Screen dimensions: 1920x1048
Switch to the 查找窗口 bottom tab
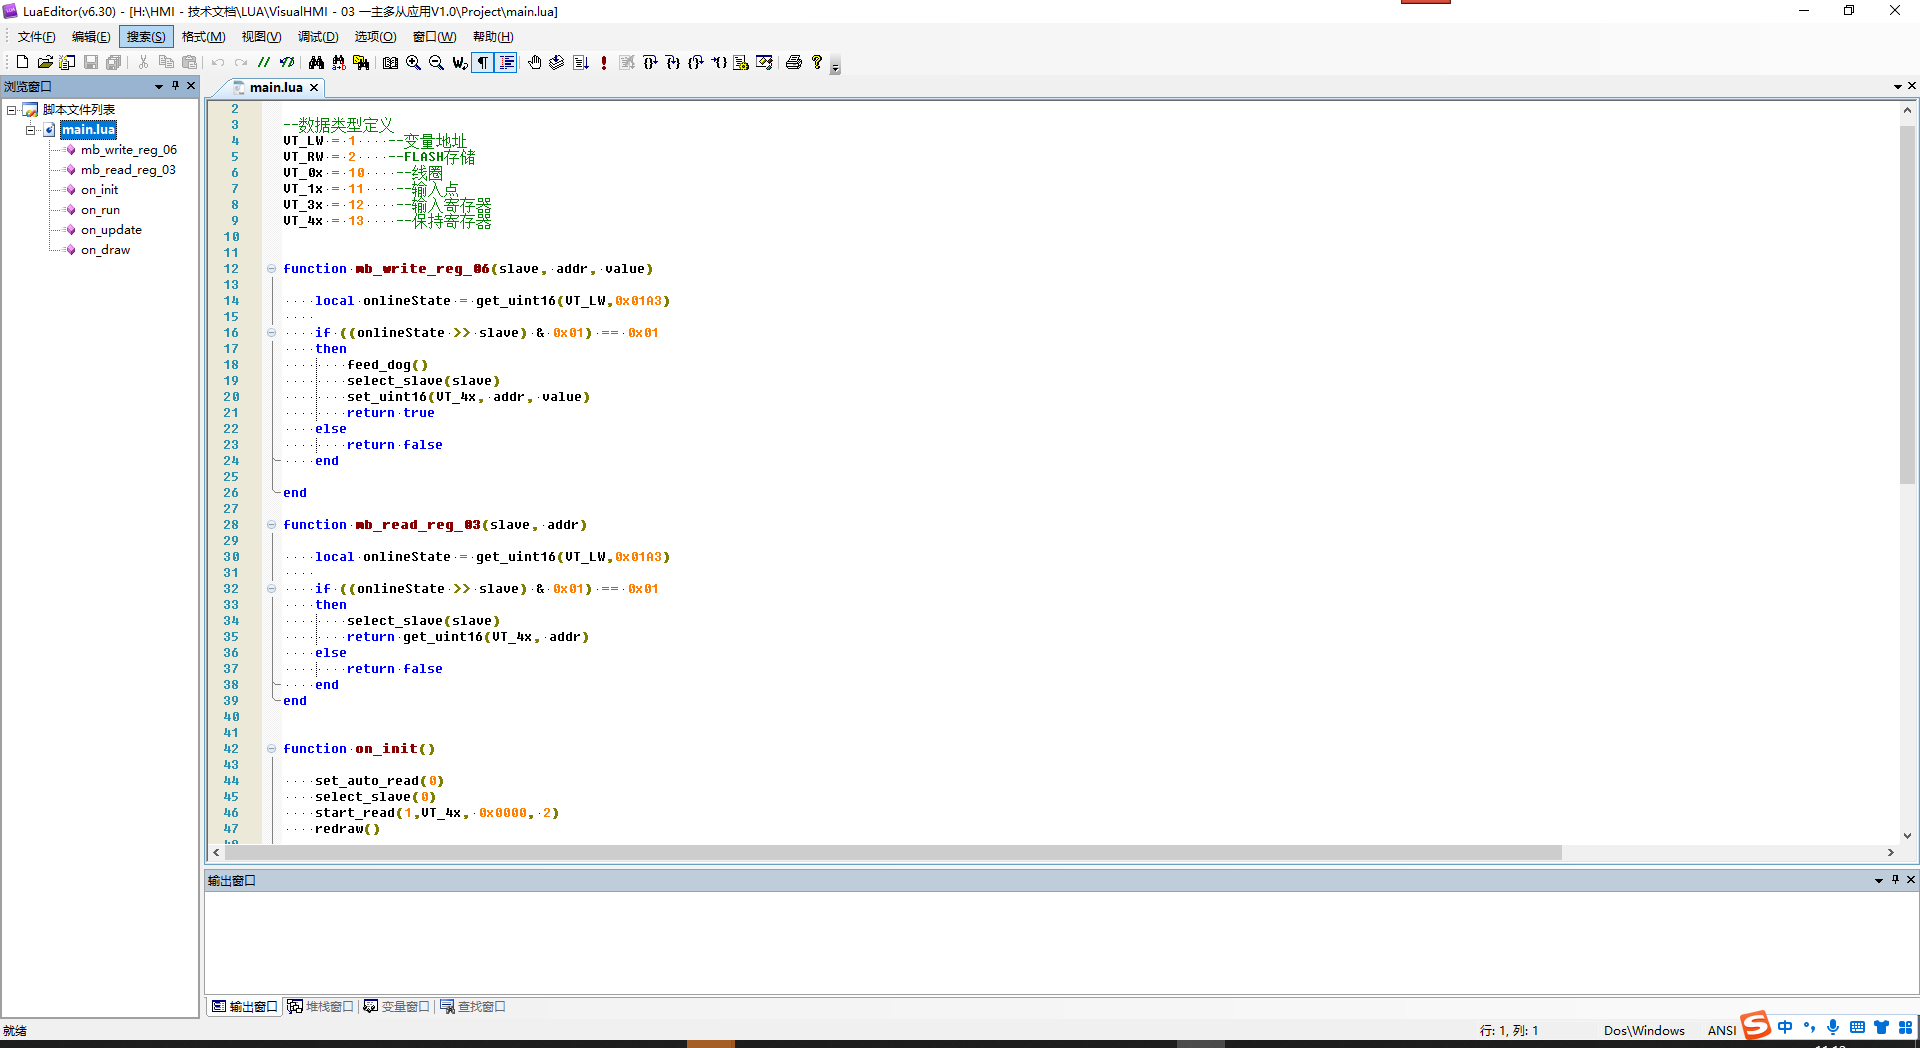[x=473, y=1007]
